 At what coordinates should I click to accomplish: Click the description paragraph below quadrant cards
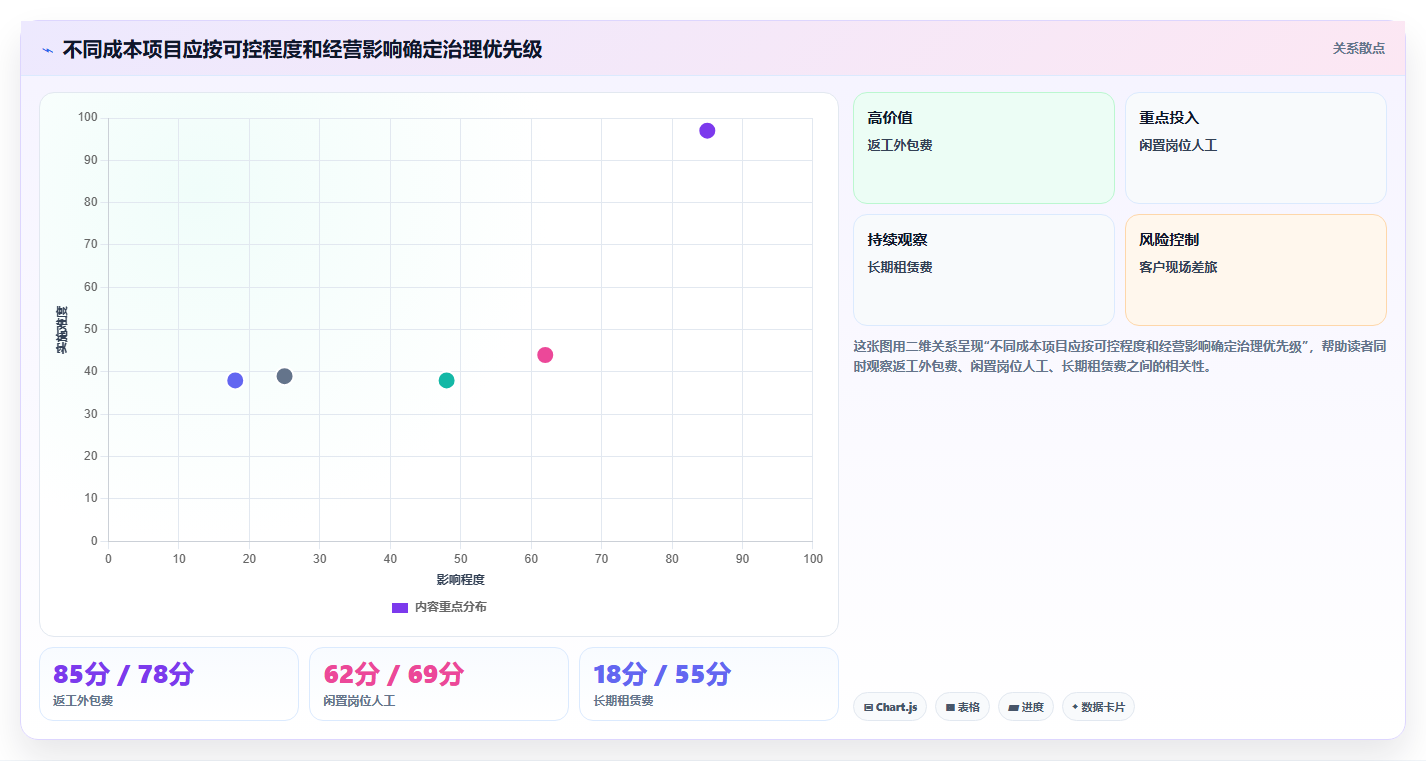pos(1119,356)
